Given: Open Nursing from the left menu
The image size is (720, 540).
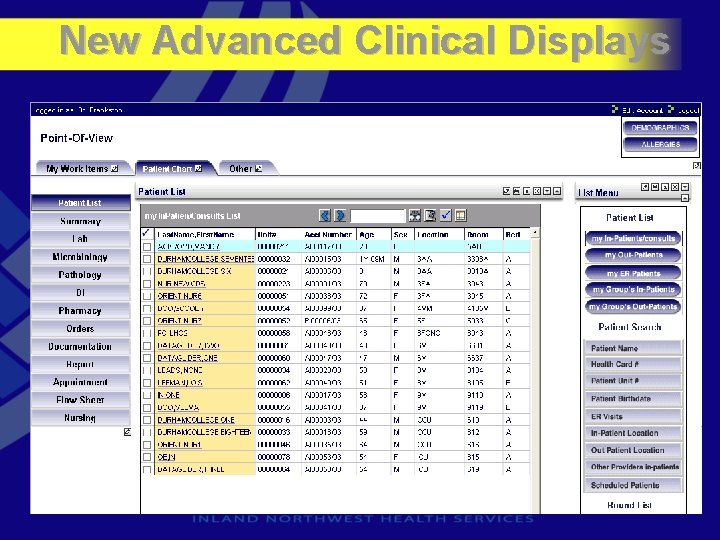Looking at the screenshot, I should [80, 418].
